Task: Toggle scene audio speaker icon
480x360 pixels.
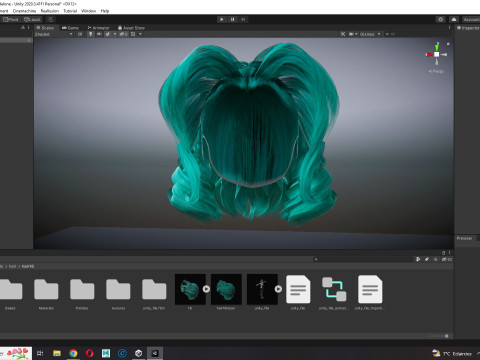Action: 99,34
